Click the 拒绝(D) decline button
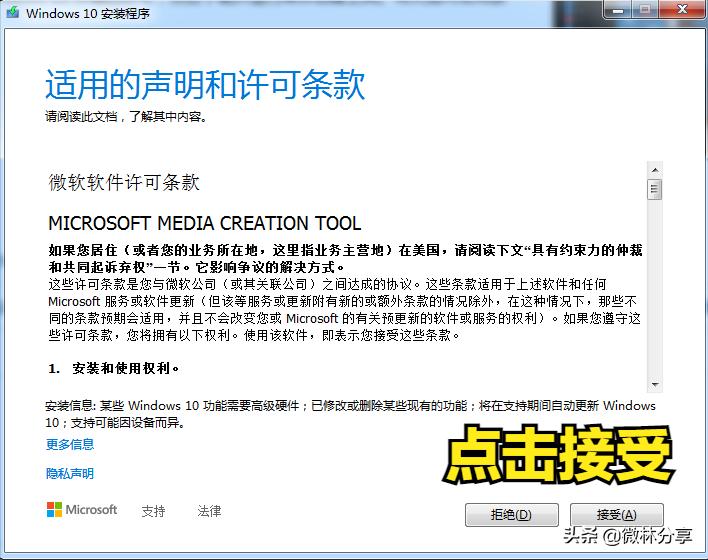This screenshot has width=708, height=560. 512,515
